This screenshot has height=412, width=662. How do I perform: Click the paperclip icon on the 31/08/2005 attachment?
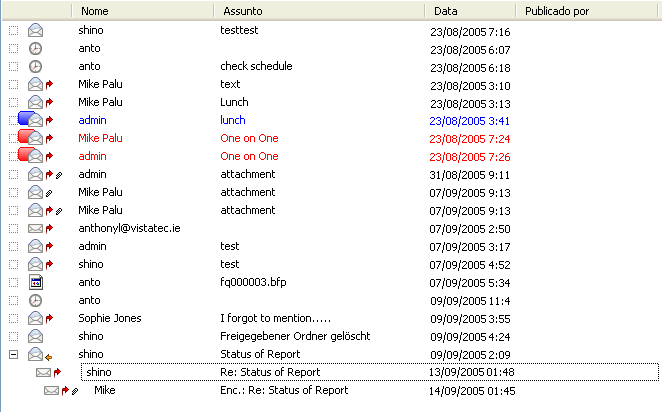(x=59, y=175)
